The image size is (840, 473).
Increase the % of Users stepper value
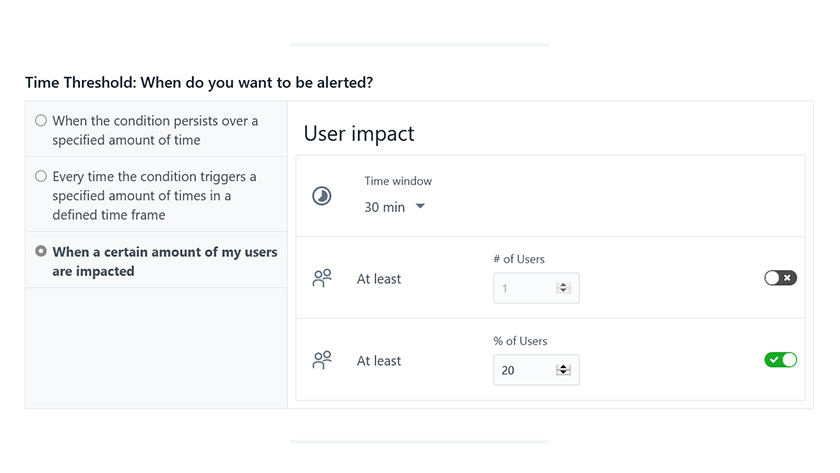[563, 367]
